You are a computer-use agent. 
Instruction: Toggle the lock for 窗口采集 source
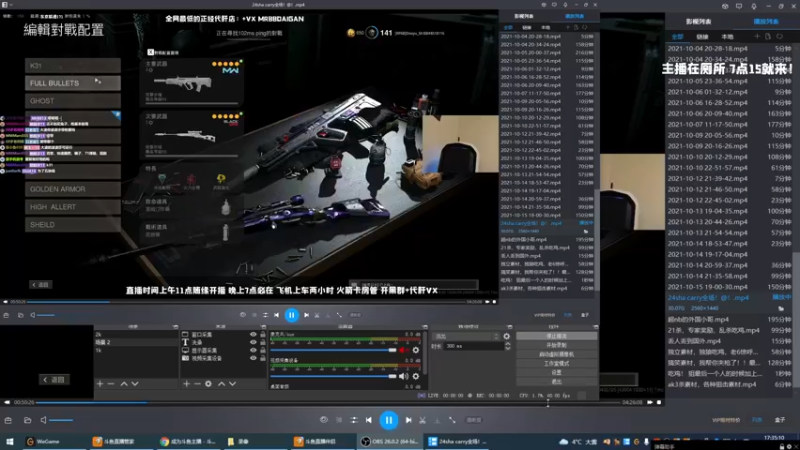pyautogui.click(x=263, y=335)
